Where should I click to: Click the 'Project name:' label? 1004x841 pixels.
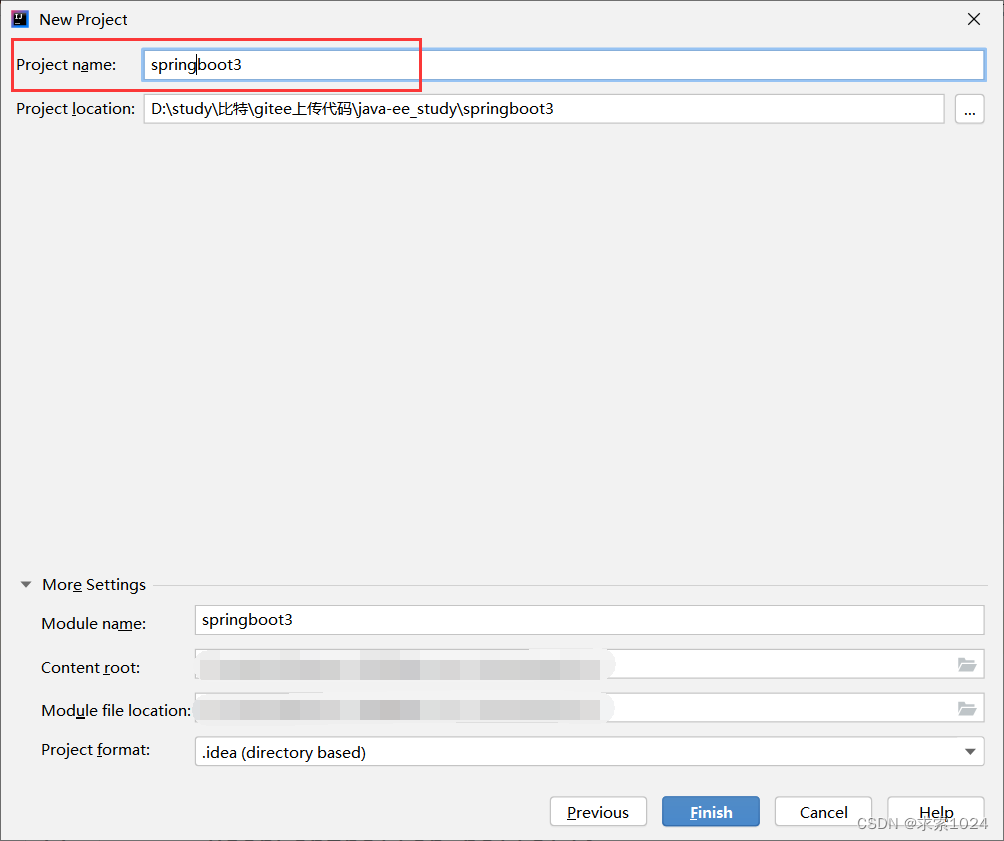coord(67,65)
